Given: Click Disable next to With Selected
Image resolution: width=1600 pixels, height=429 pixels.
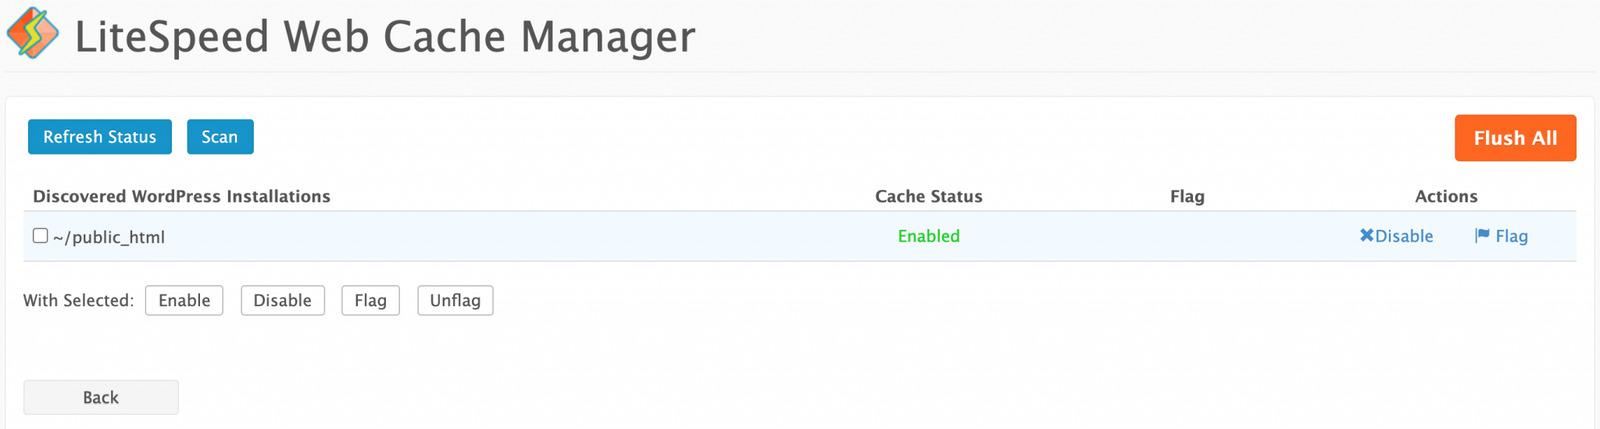Looking at the screenshot, I should [282, 300].
